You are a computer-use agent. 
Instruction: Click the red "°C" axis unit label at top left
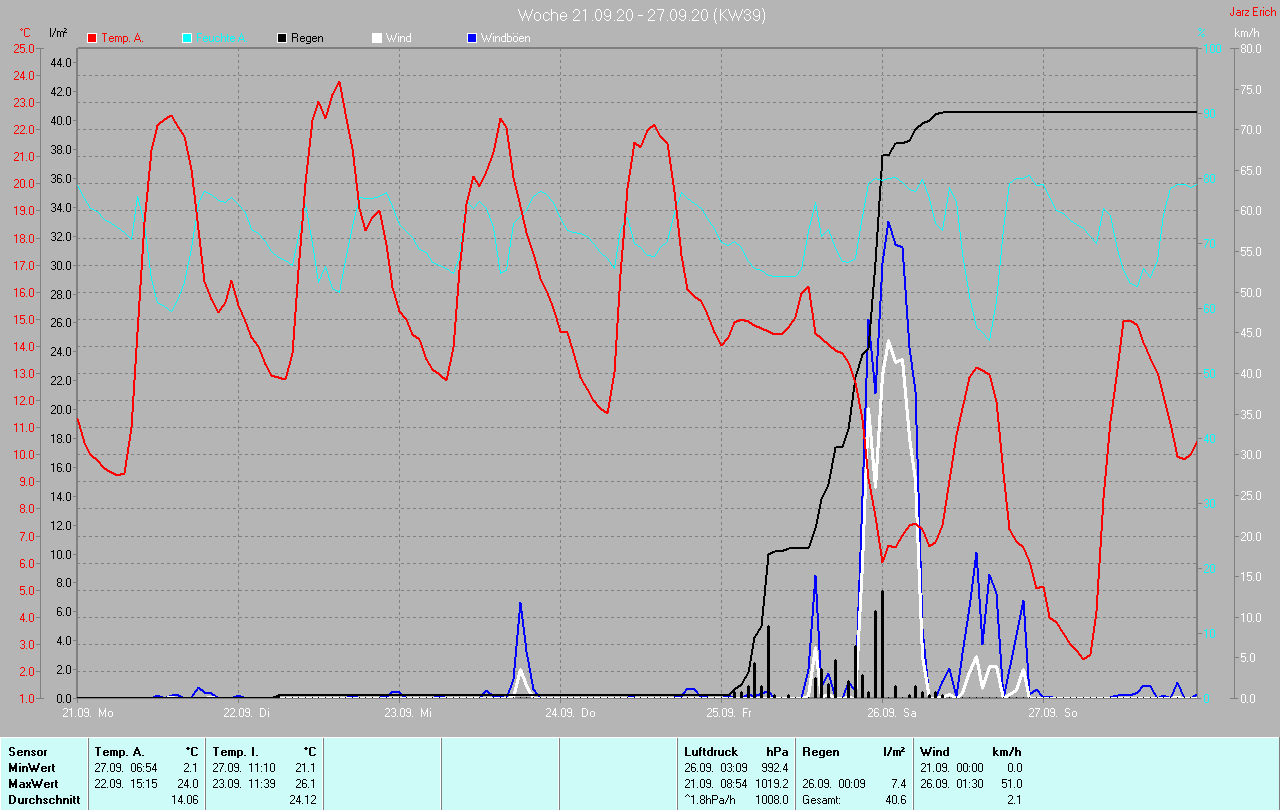point(25,33)
